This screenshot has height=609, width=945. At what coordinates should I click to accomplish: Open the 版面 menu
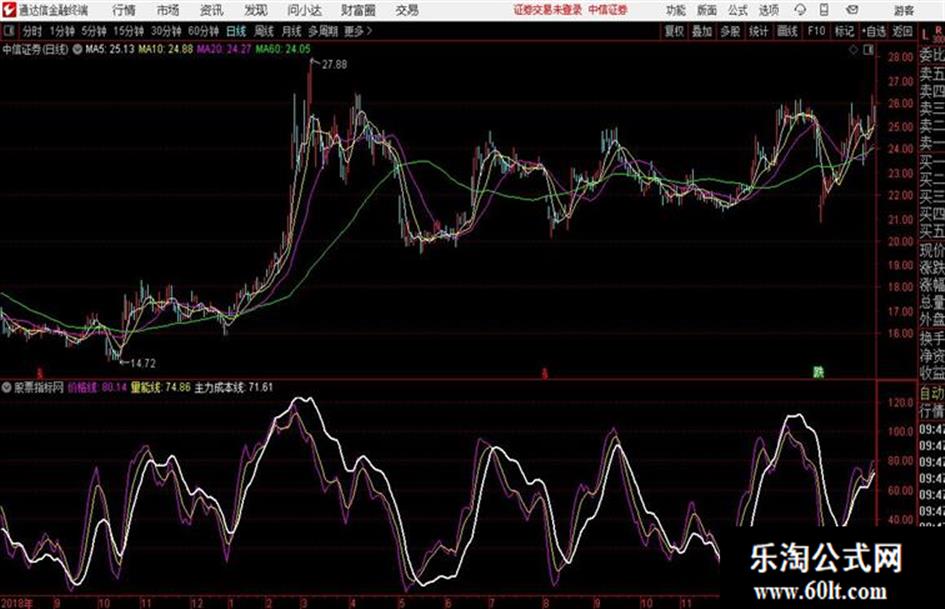click(707, 10)
